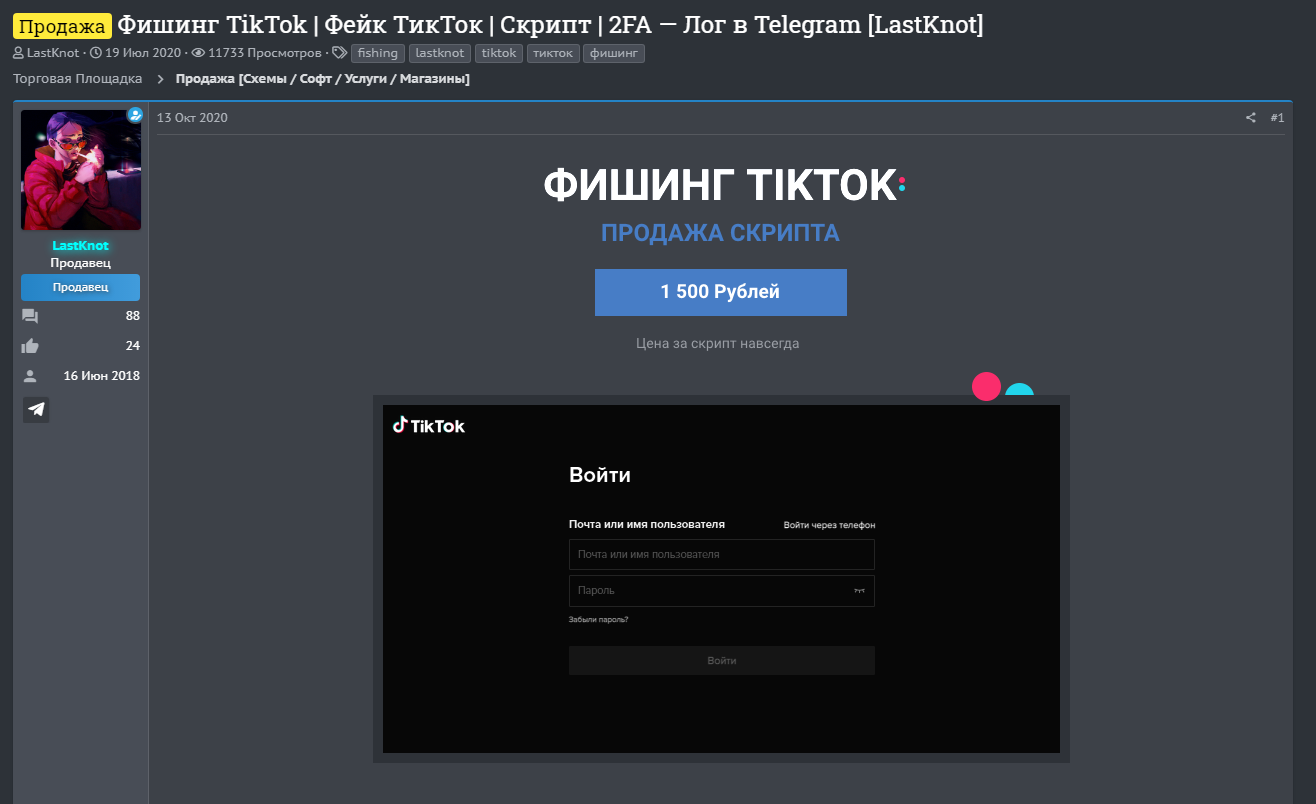Viewport: 1316px width, 804px height.
Task: Click the blue 'Продавец' badge button
Action: (x=80, y=287)
